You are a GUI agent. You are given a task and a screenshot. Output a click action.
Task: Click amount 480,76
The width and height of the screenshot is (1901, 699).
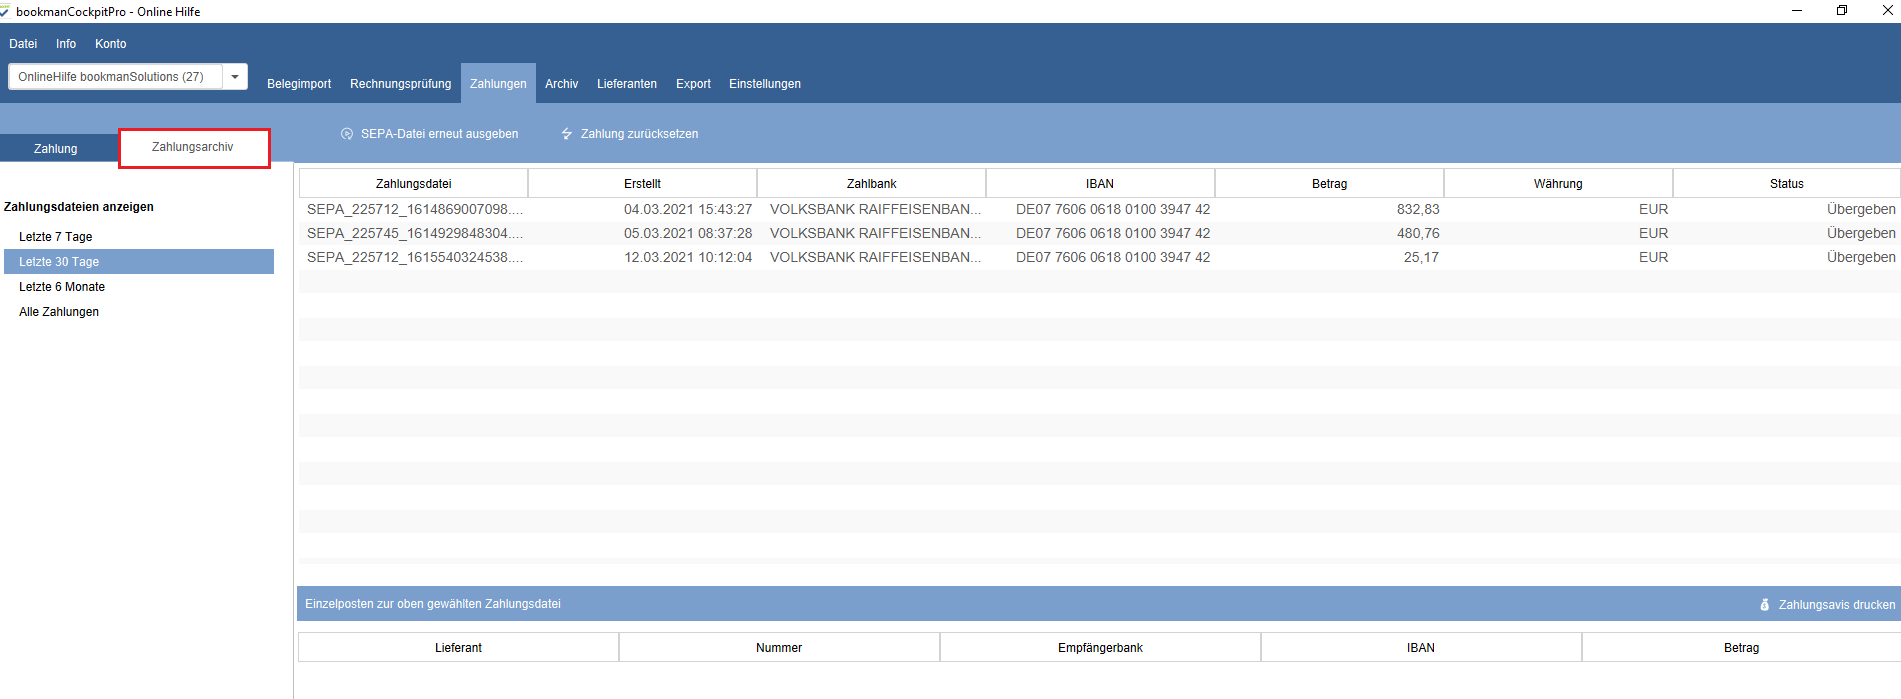(x=1418, y=234)
